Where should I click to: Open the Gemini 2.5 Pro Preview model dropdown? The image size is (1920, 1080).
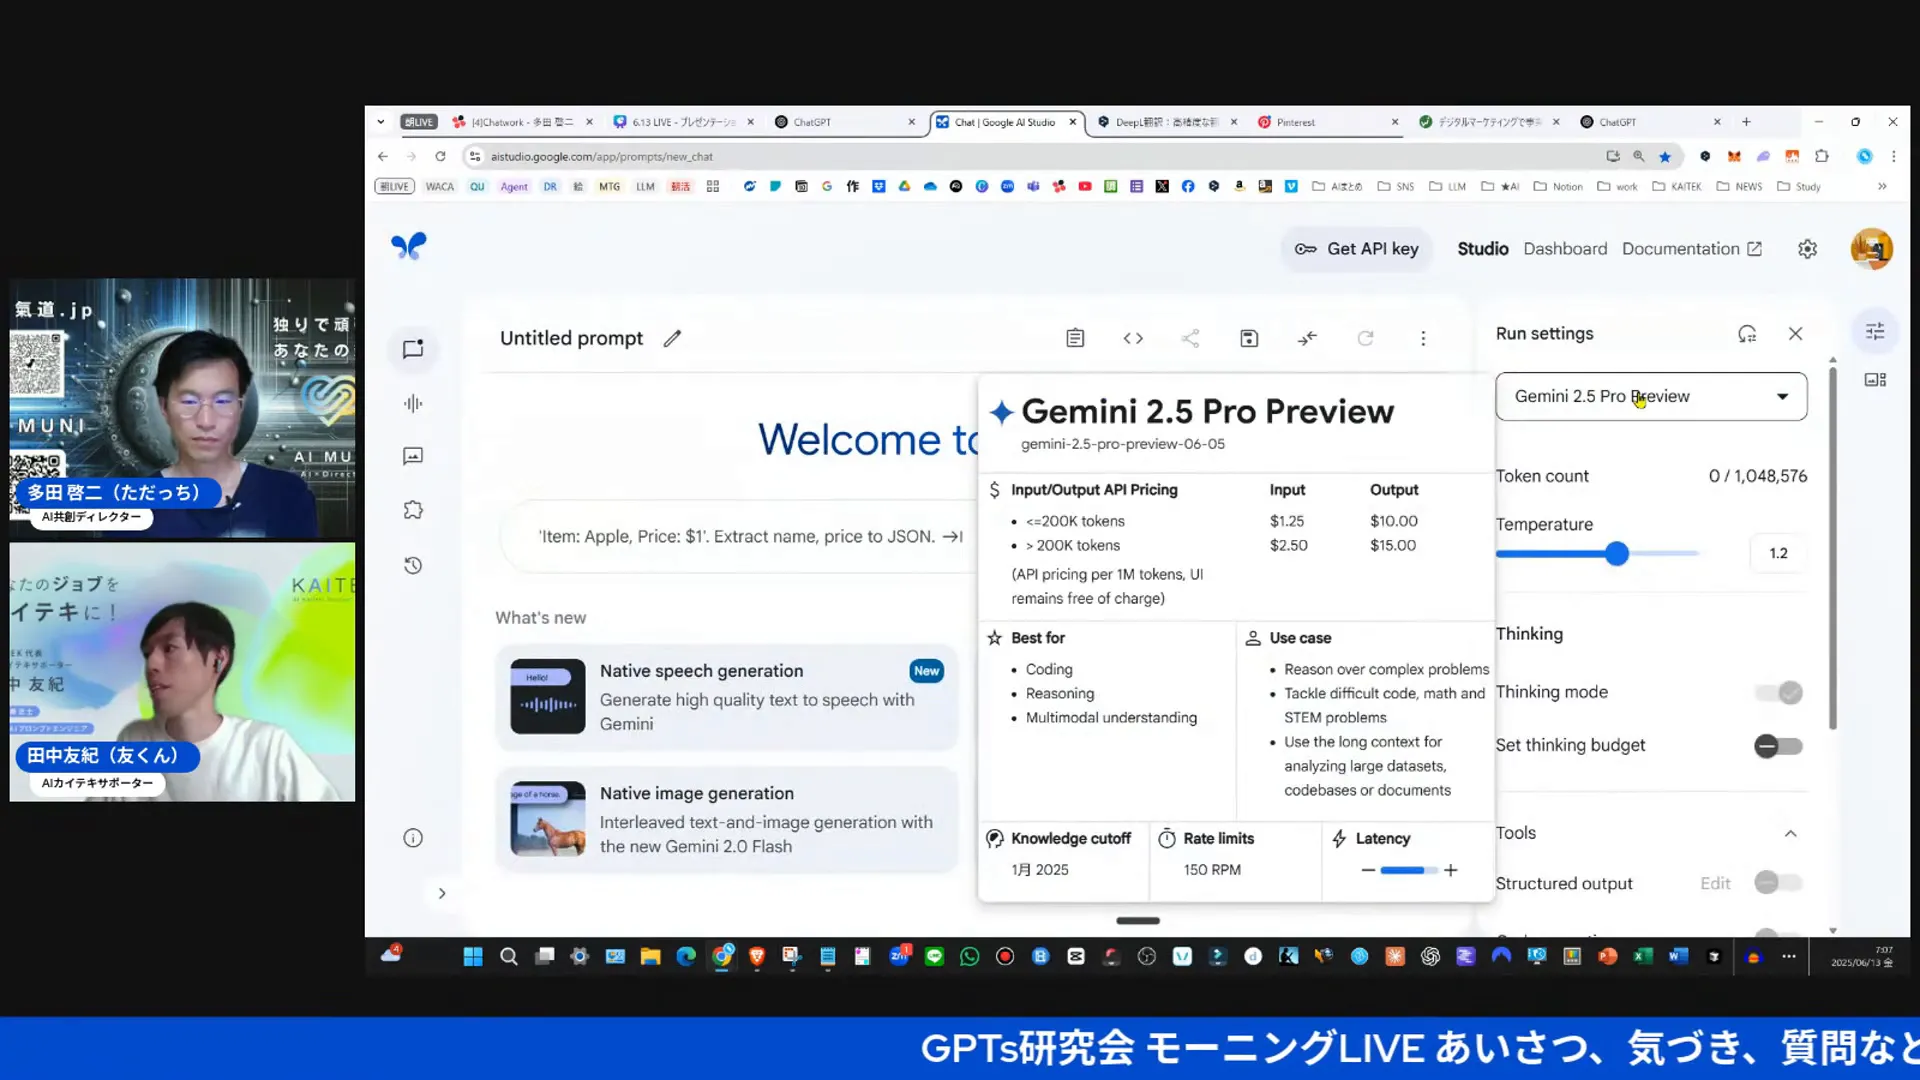1651,396
